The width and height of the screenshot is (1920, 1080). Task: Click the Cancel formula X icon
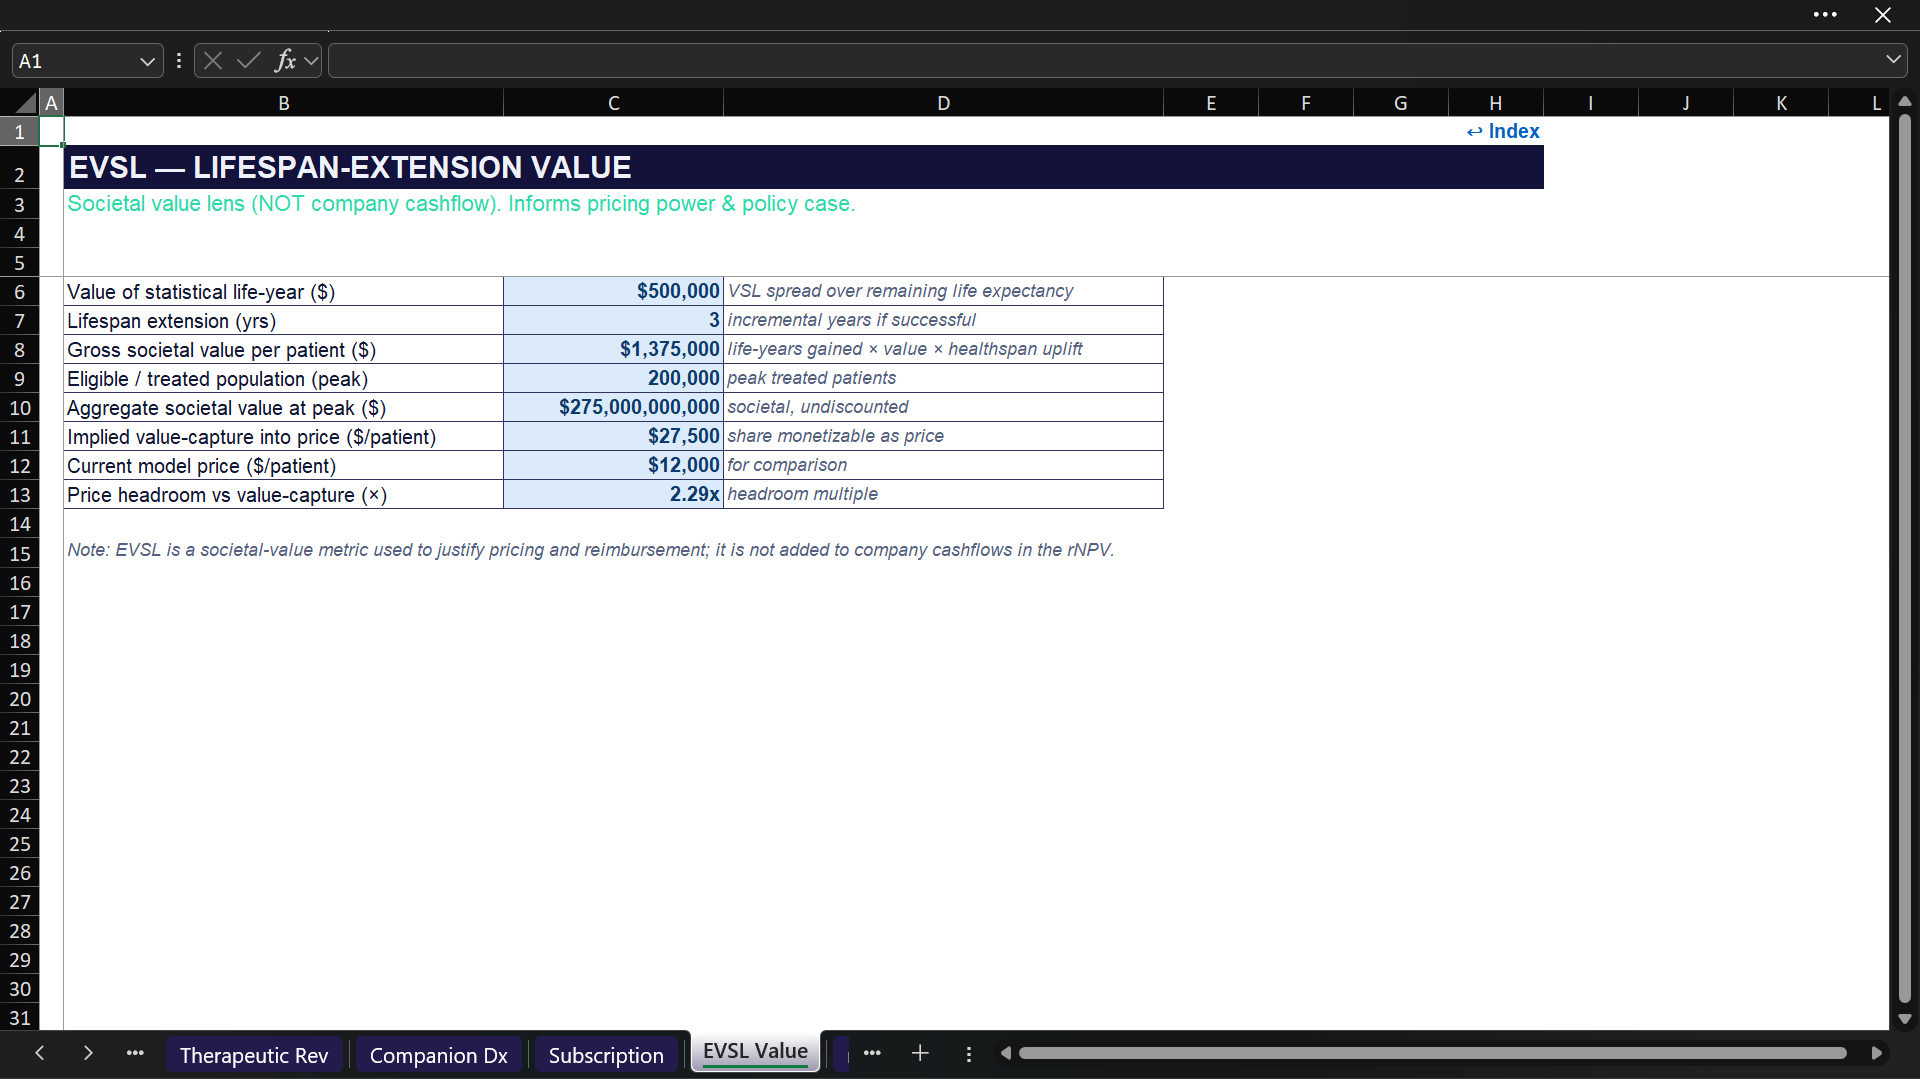click(x=213, y=61)
